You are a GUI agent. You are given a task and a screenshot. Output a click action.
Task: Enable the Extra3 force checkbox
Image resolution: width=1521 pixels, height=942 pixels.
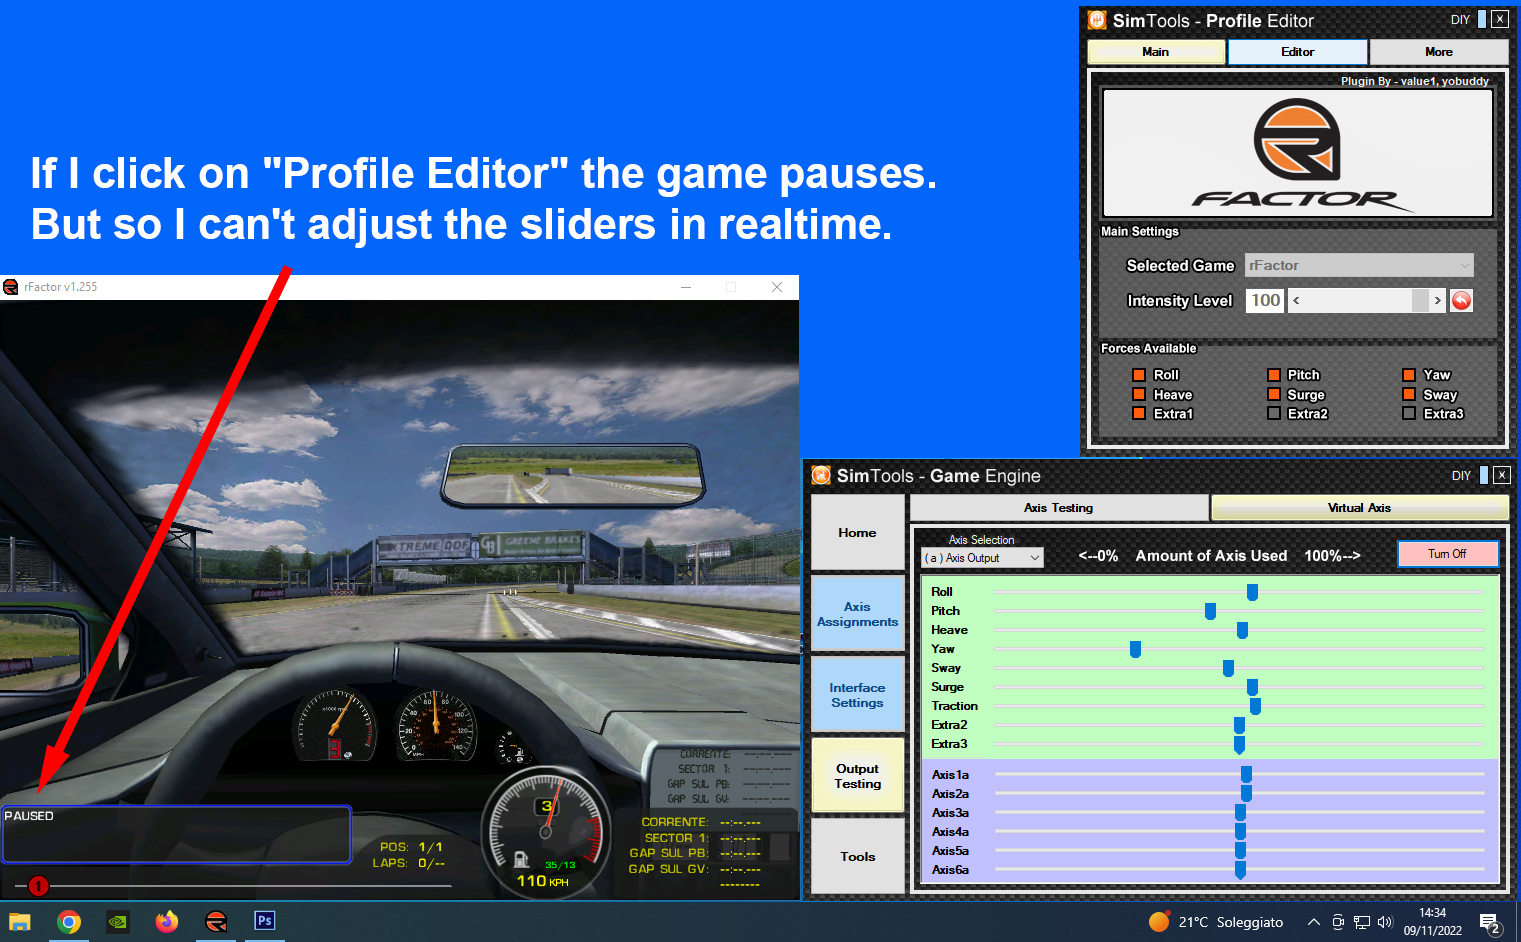point(1409,413)
